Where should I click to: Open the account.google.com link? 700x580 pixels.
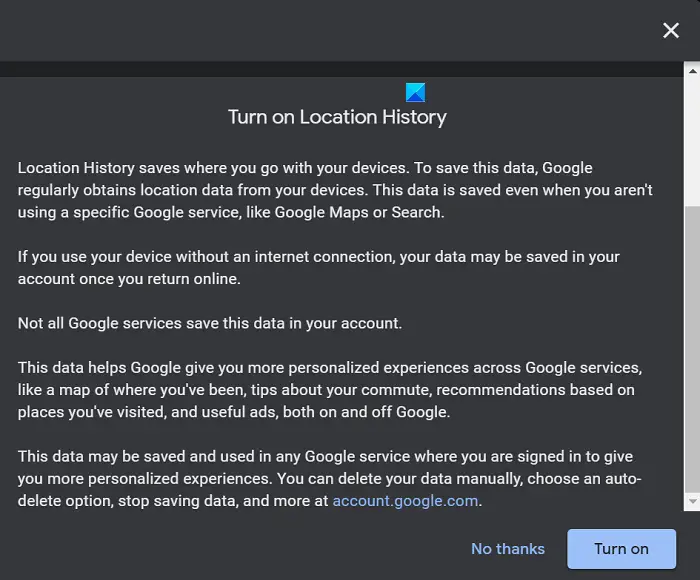405,501
